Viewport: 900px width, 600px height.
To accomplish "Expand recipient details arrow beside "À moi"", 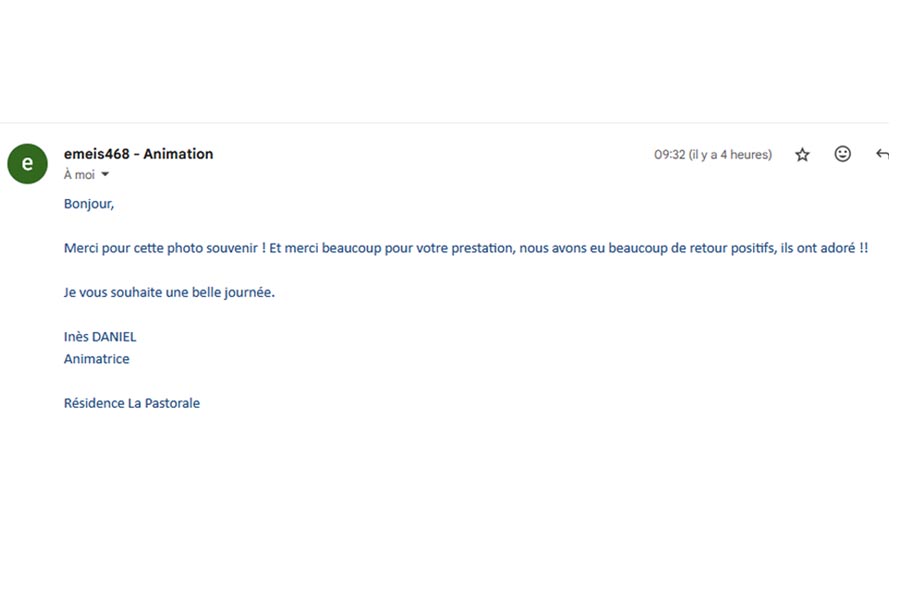I will click(x=105, y=175).
